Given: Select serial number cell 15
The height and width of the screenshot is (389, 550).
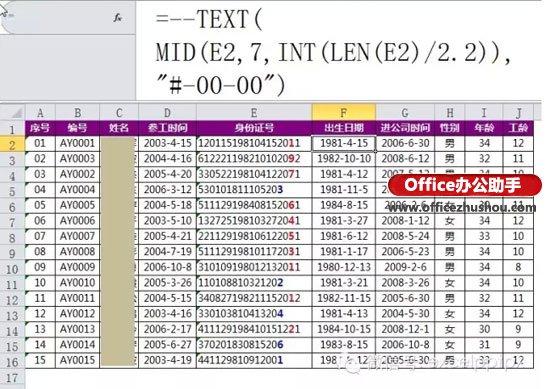Looking at the screenshot, I should tap(40, 360).
